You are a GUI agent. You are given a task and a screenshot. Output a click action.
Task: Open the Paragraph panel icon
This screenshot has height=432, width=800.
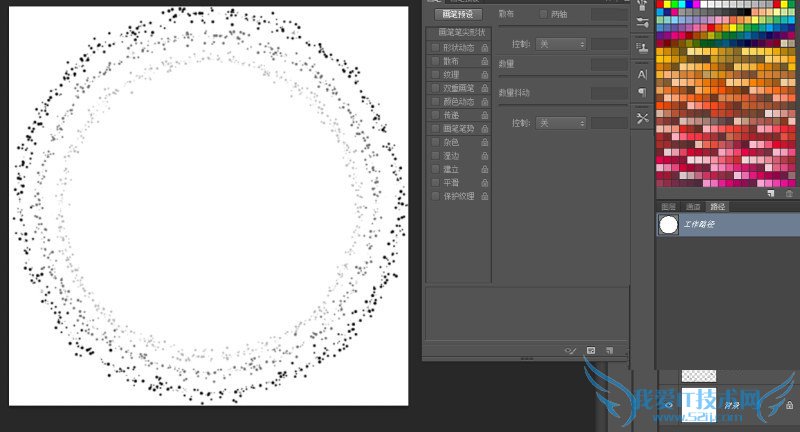[x=642, y=92]
